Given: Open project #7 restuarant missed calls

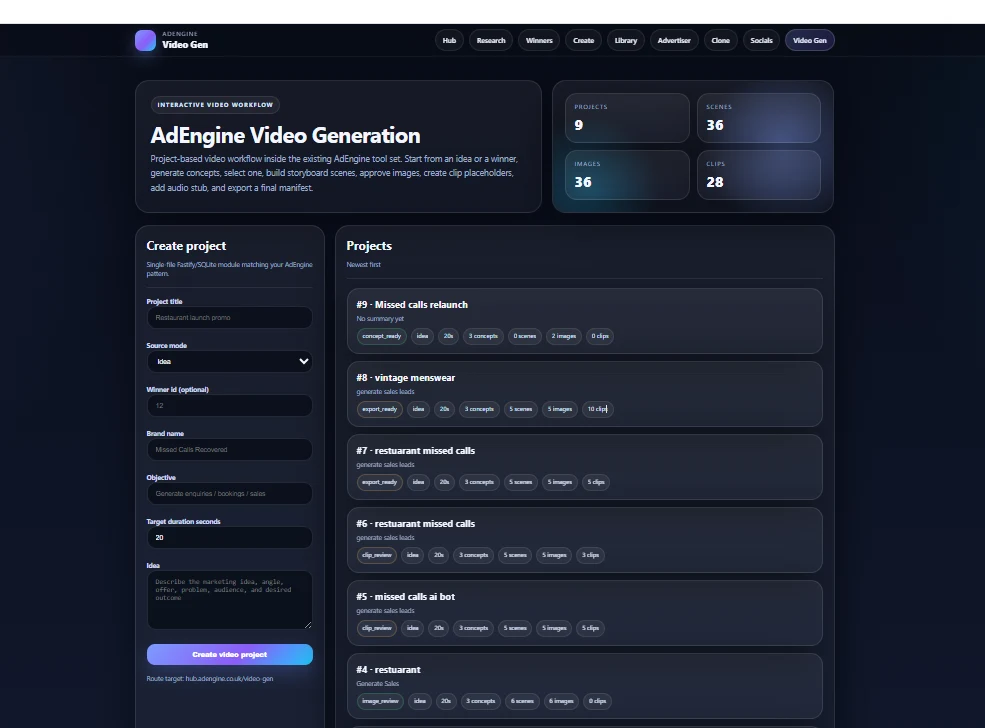Looking at the screenshot, I should [584, 467].
